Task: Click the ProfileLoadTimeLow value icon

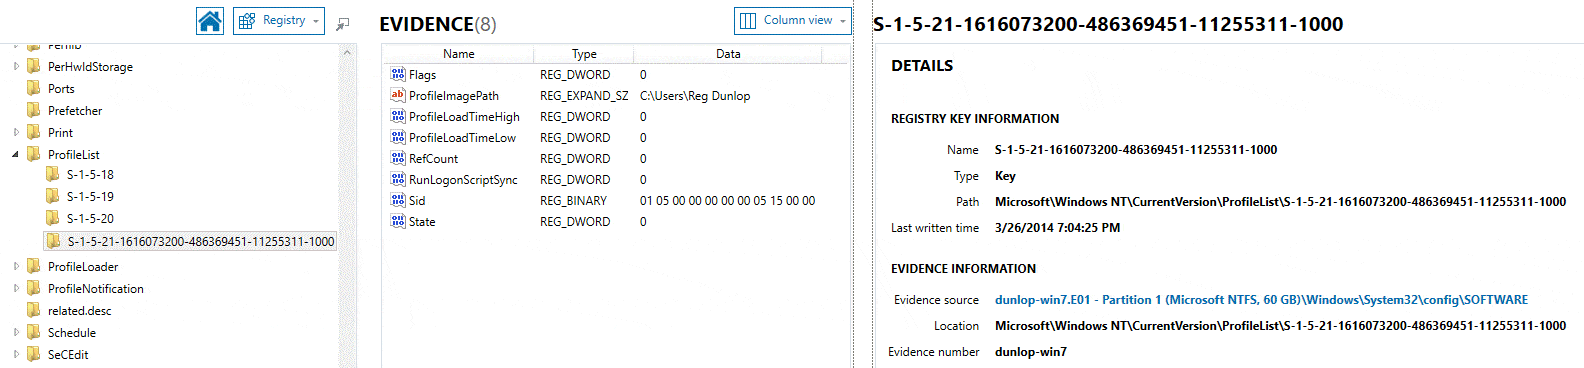Action: pos(398,137)
